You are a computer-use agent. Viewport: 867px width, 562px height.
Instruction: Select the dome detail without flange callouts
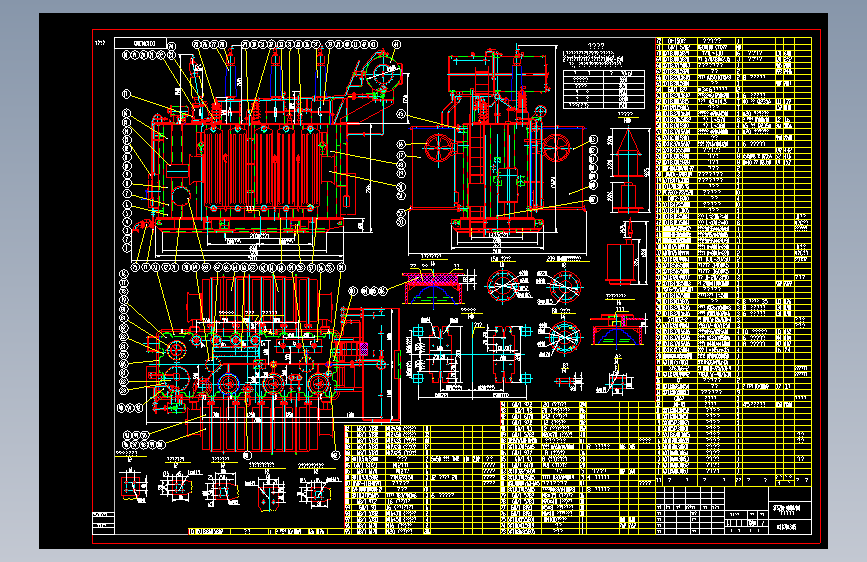tap(617, 330)
